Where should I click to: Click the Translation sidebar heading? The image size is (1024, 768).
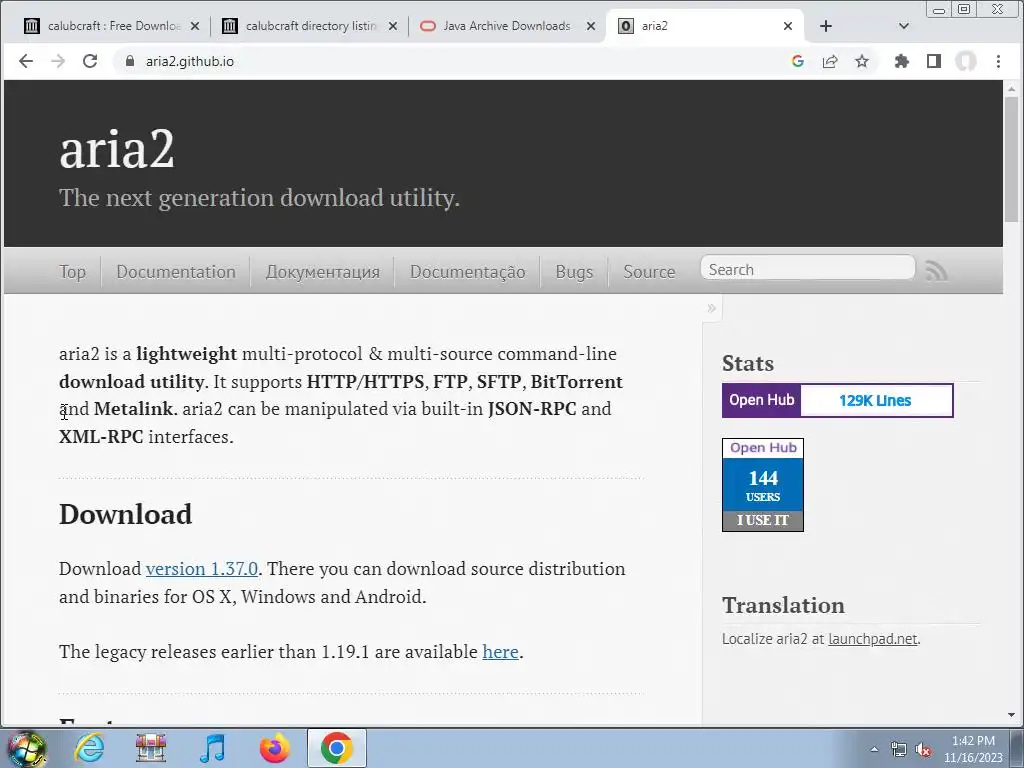pyautogui.click(x=783, y=605)
